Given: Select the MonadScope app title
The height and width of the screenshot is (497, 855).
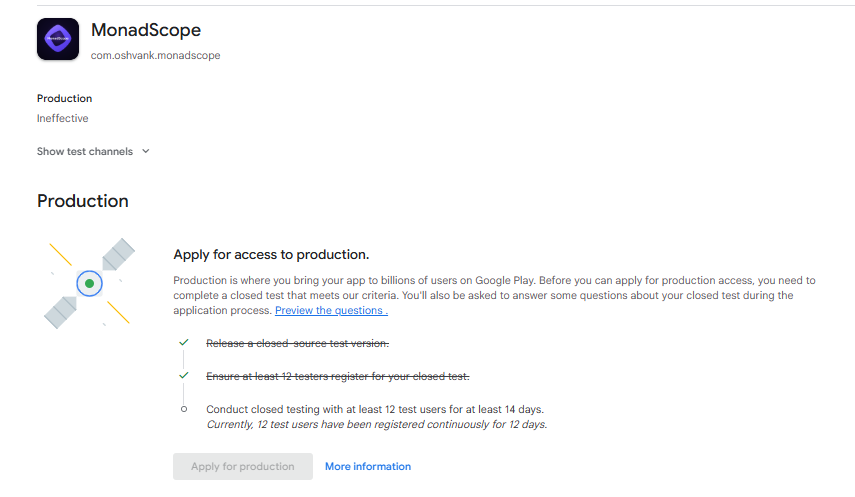Looking at the screenshot, I should pyautogui.click(x=146, y=30).
